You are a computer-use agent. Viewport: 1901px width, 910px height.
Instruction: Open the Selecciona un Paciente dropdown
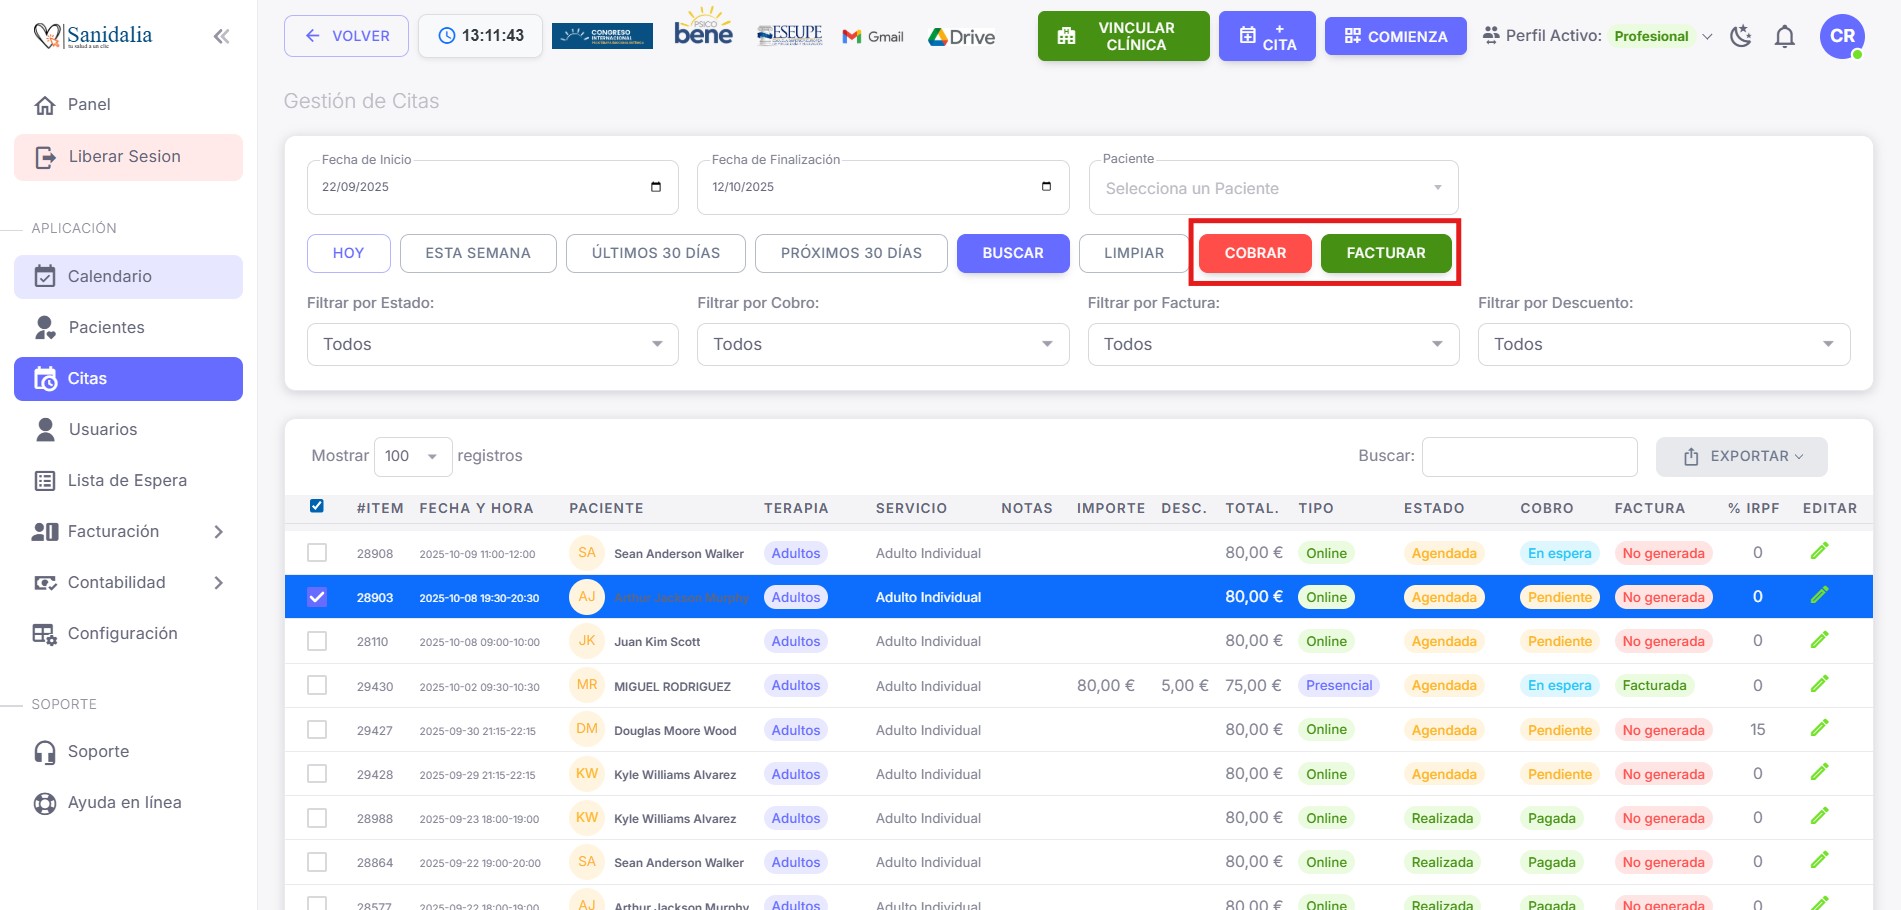1273,188
